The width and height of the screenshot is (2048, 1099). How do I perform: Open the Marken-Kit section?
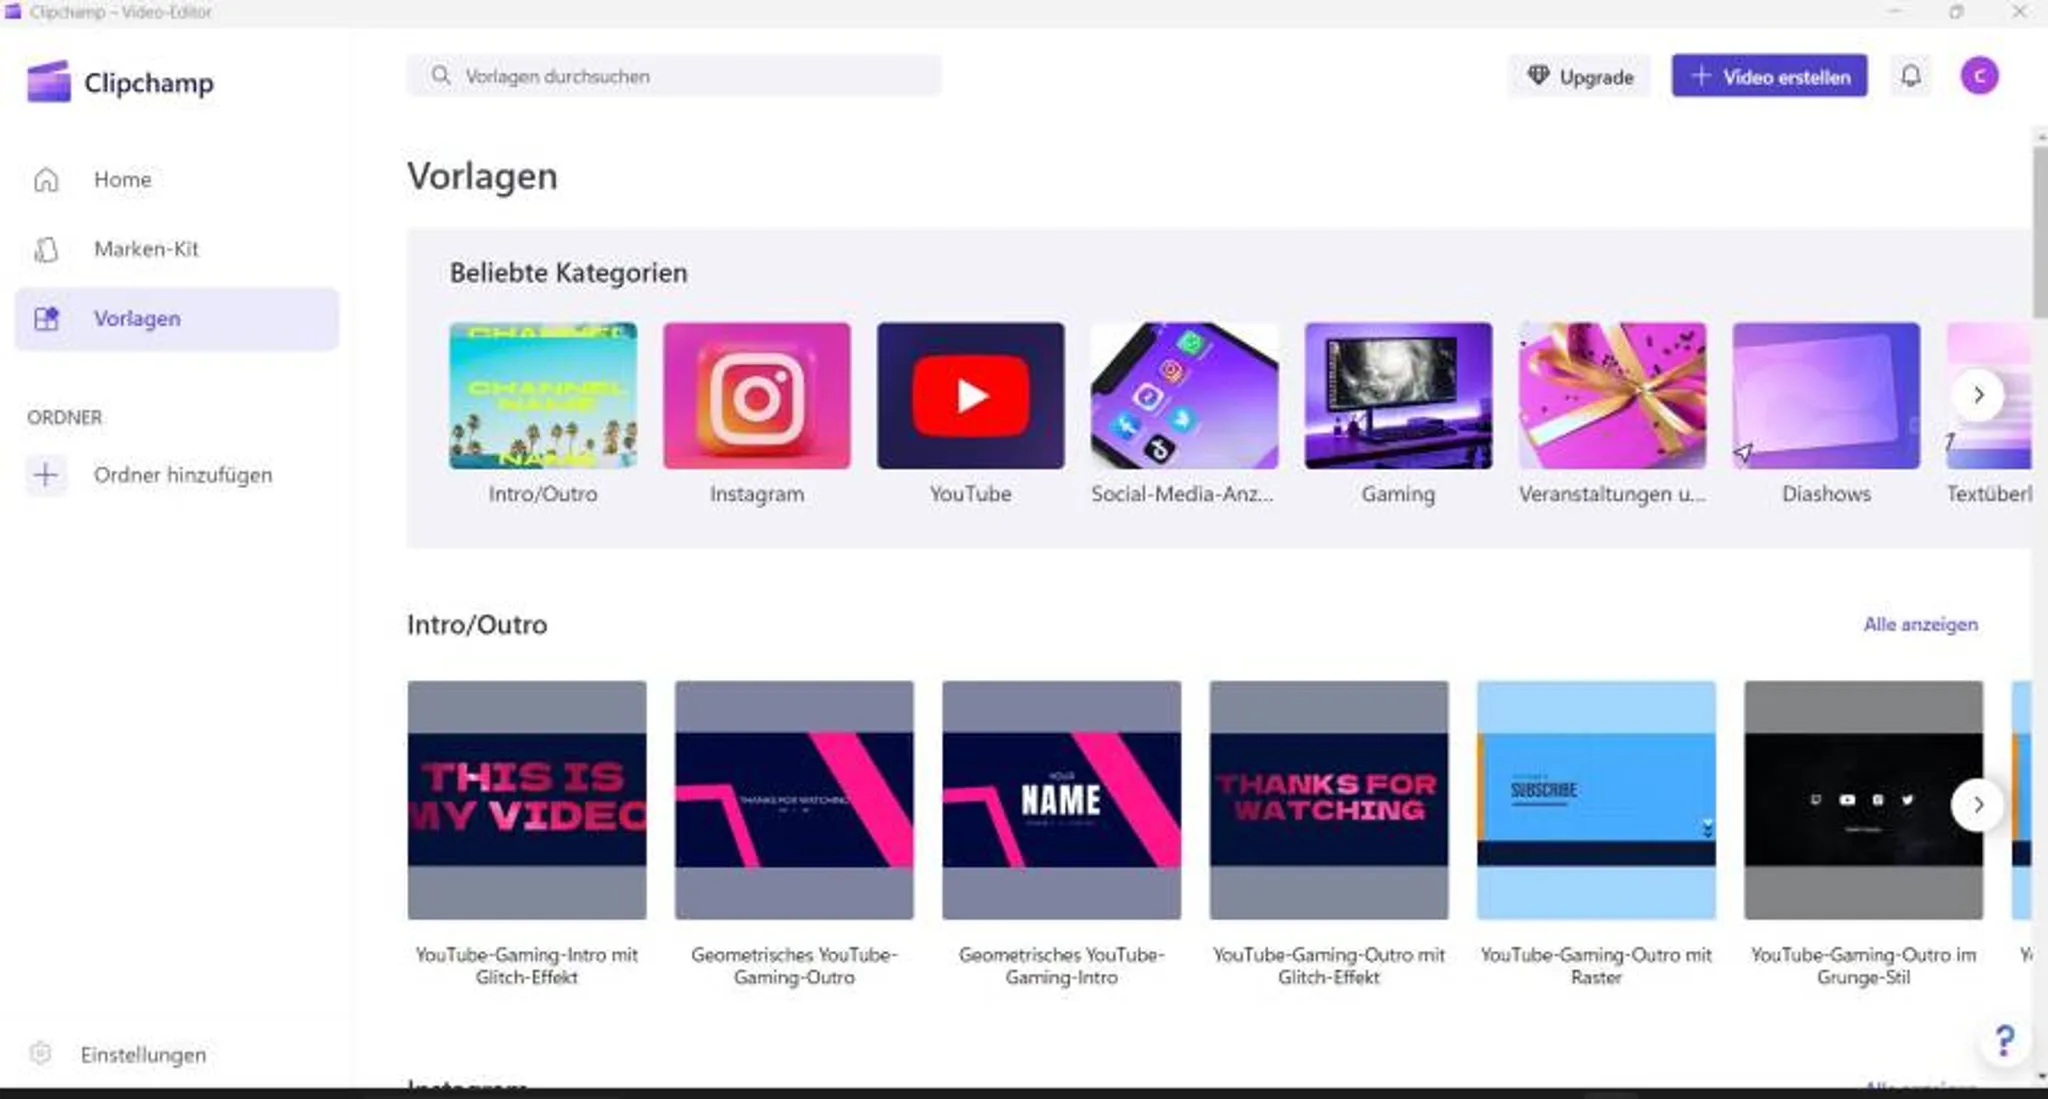click(176, 249)
